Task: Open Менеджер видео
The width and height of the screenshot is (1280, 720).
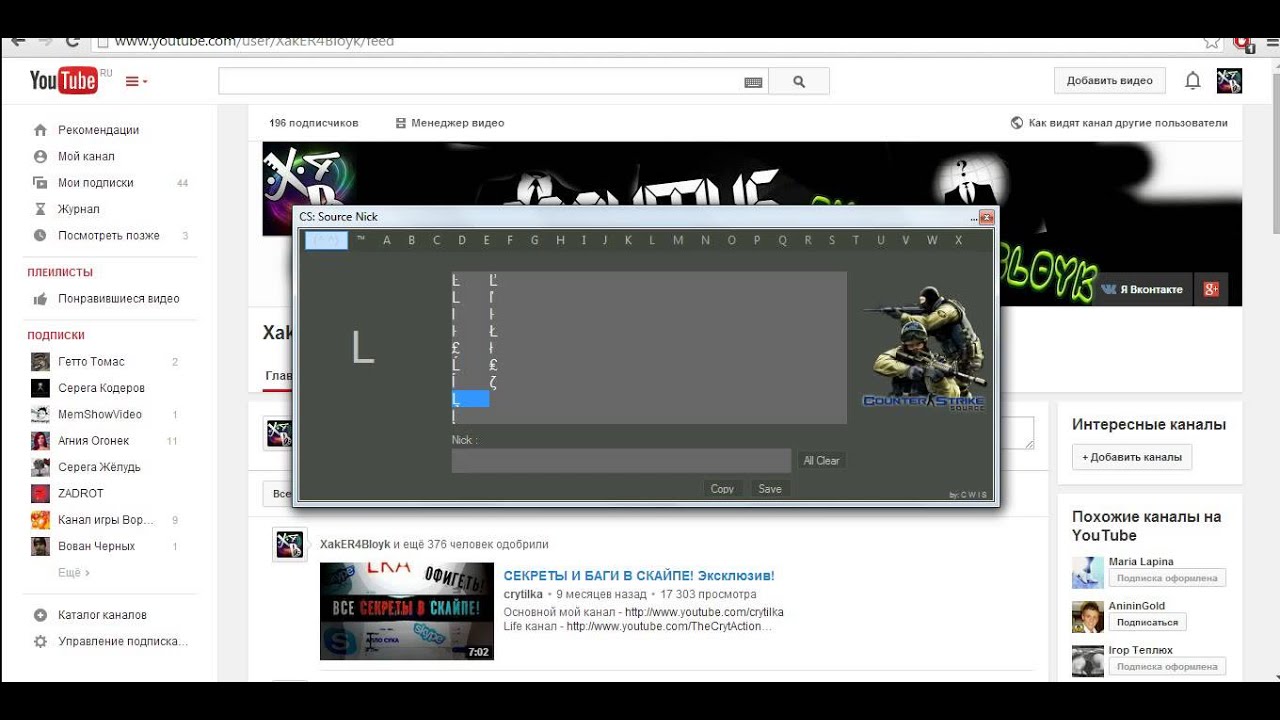Action: (x=450, y=123)
